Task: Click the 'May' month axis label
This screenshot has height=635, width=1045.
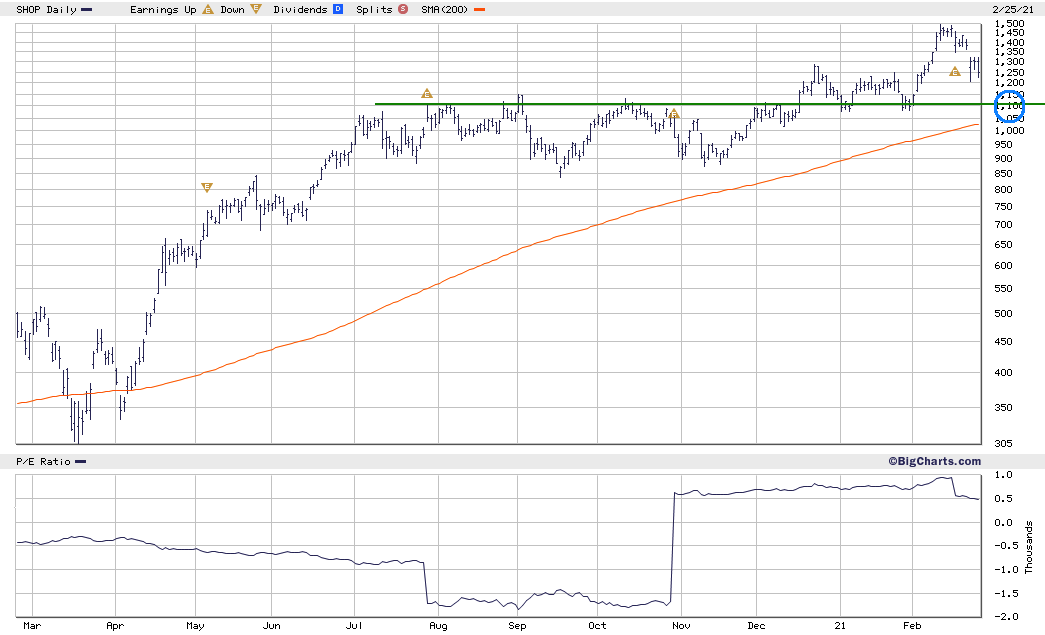Action: pos(195,626)
